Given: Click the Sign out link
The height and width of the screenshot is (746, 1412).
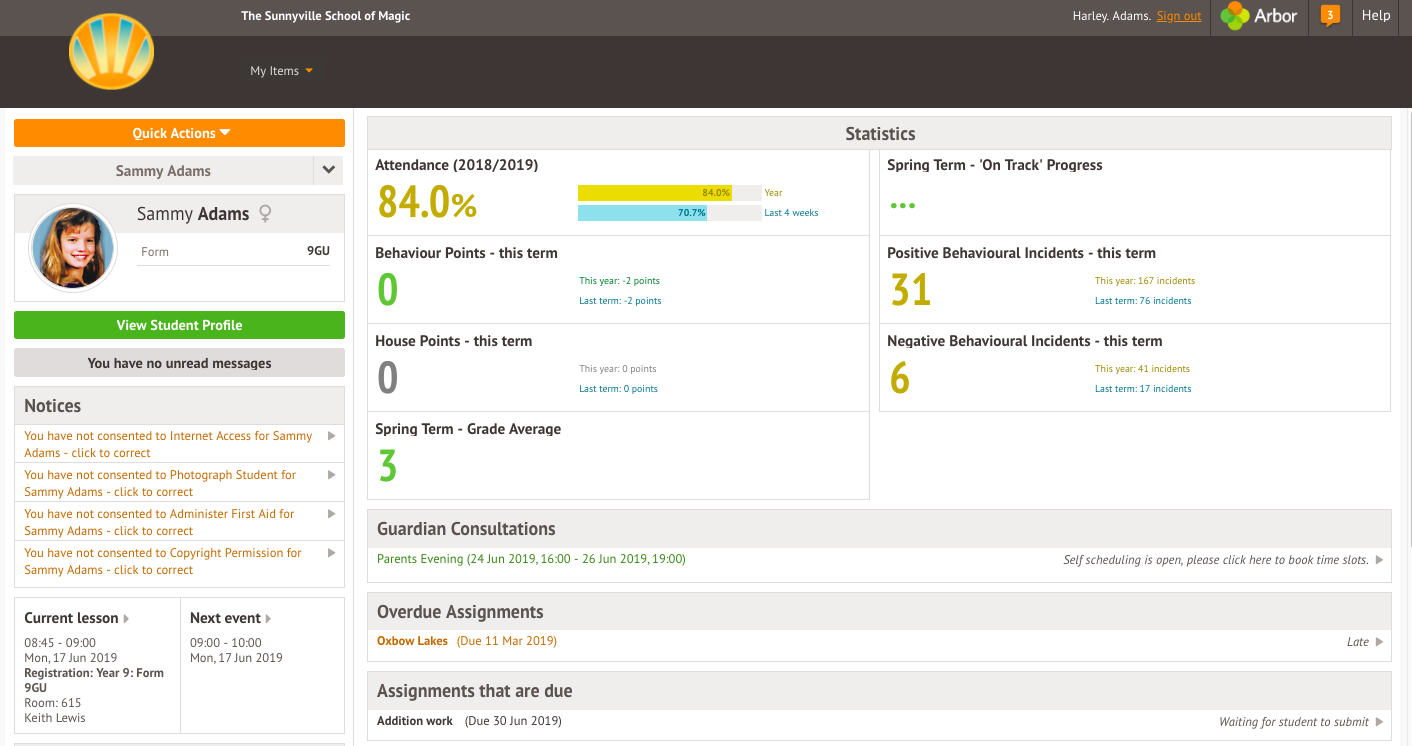Looking at the screenshot, I should pos(1179,16).
